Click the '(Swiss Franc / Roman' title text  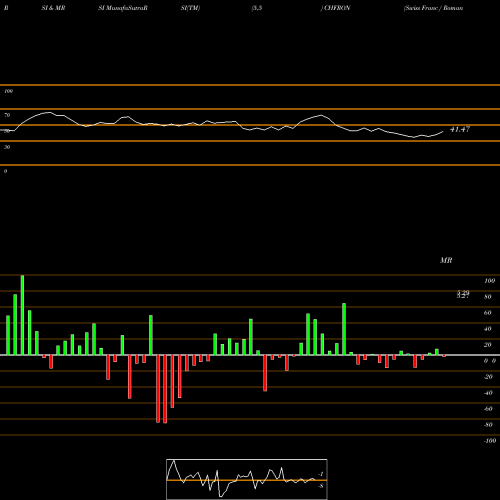click(433, 8)
